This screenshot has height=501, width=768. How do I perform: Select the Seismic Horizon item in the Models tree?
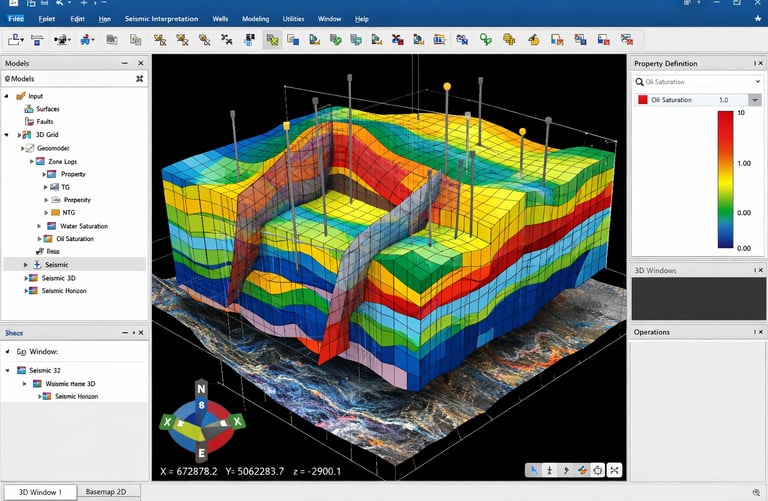point(64,290)
